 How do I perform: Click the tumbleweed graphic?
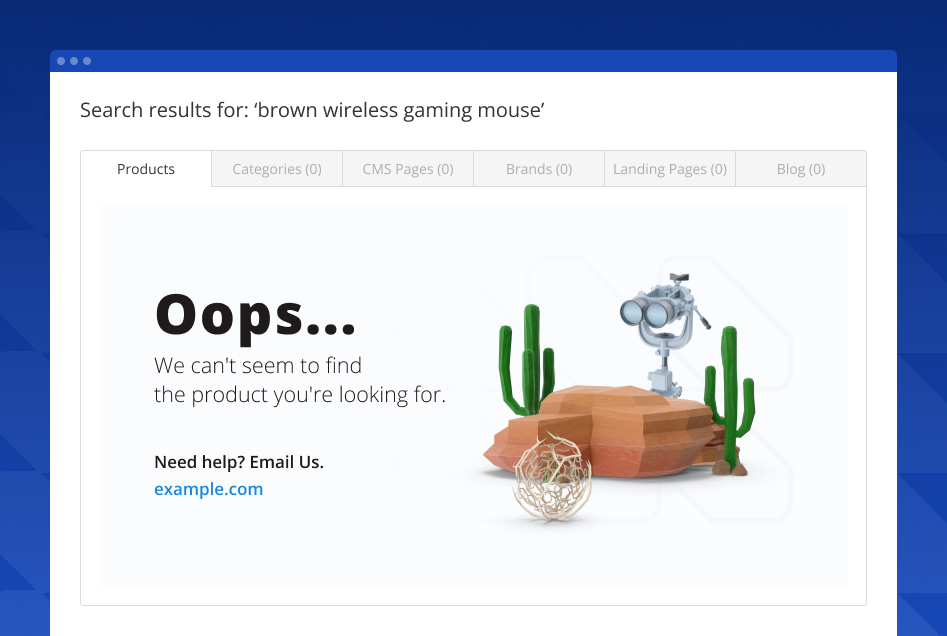coord(552,477)
